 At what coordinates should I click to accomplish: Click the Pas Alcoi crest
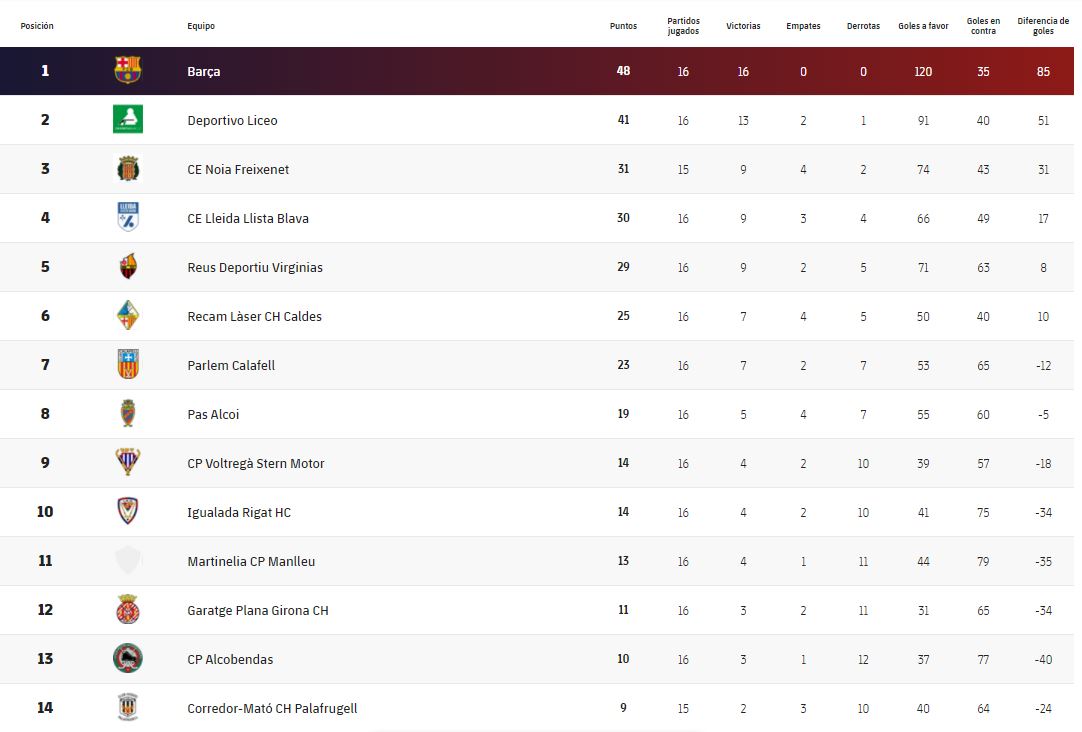[128, 413]
